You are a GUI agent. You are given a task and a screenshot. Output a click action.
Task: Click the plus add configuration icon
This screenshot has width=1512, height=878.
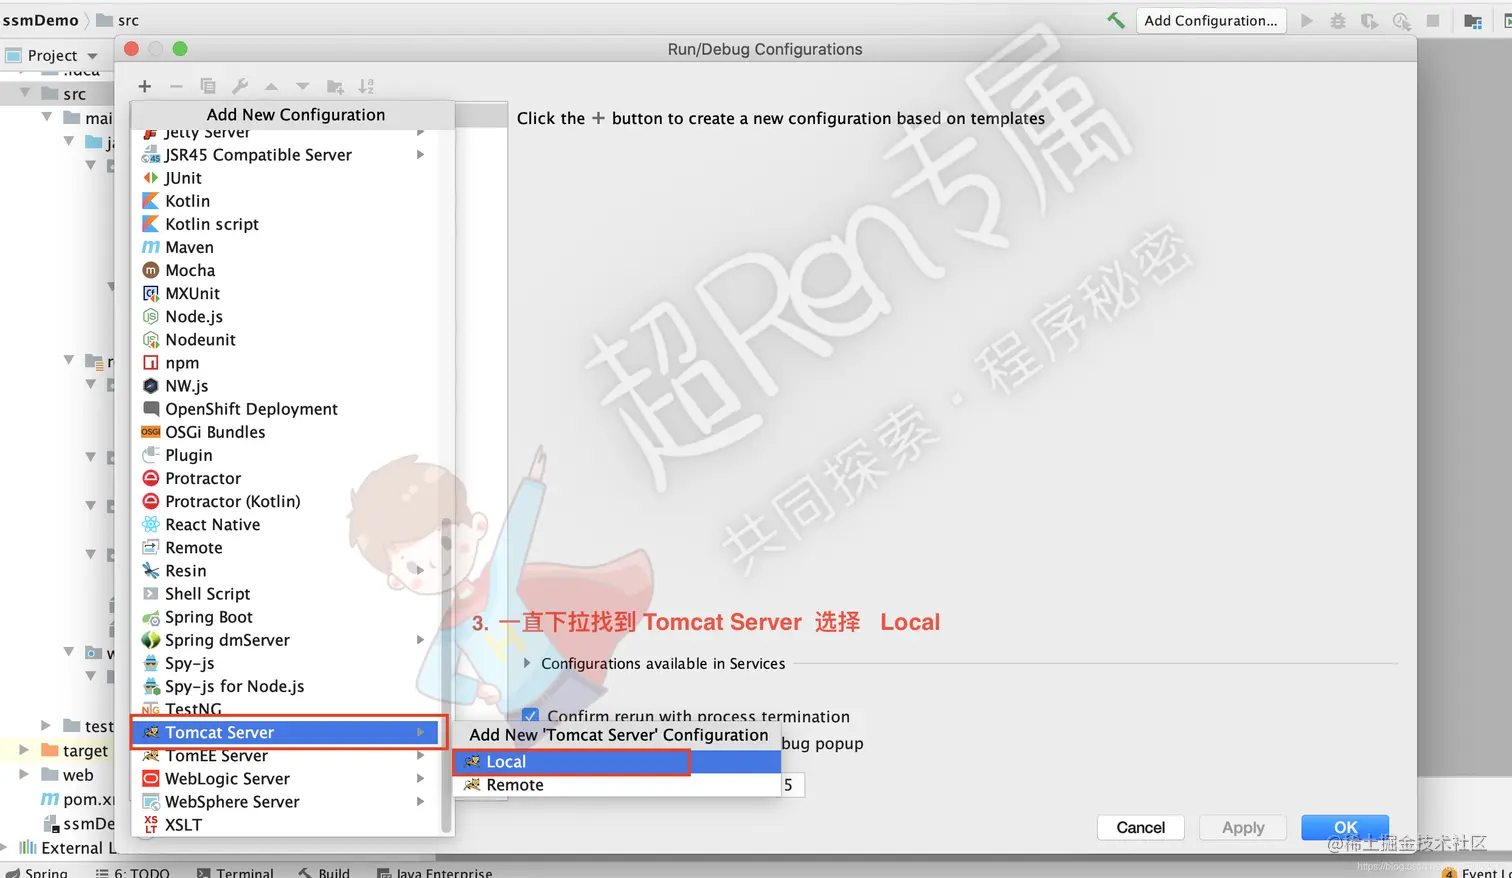point(145,86)
